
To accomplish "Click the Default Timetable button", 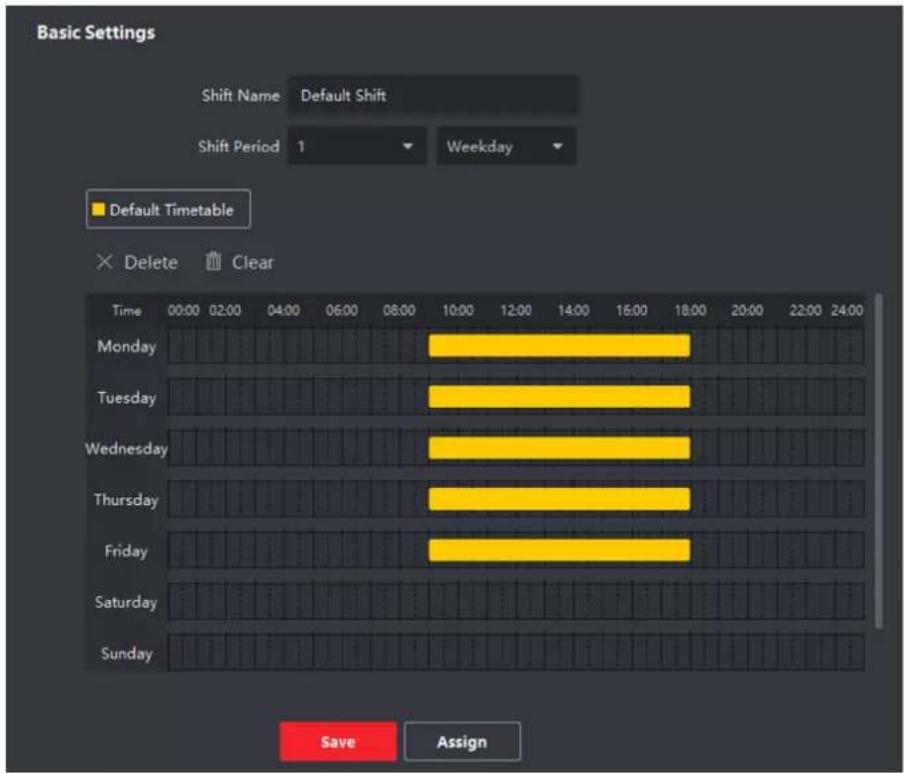I will pyautogui.click(x=168, y=209).
